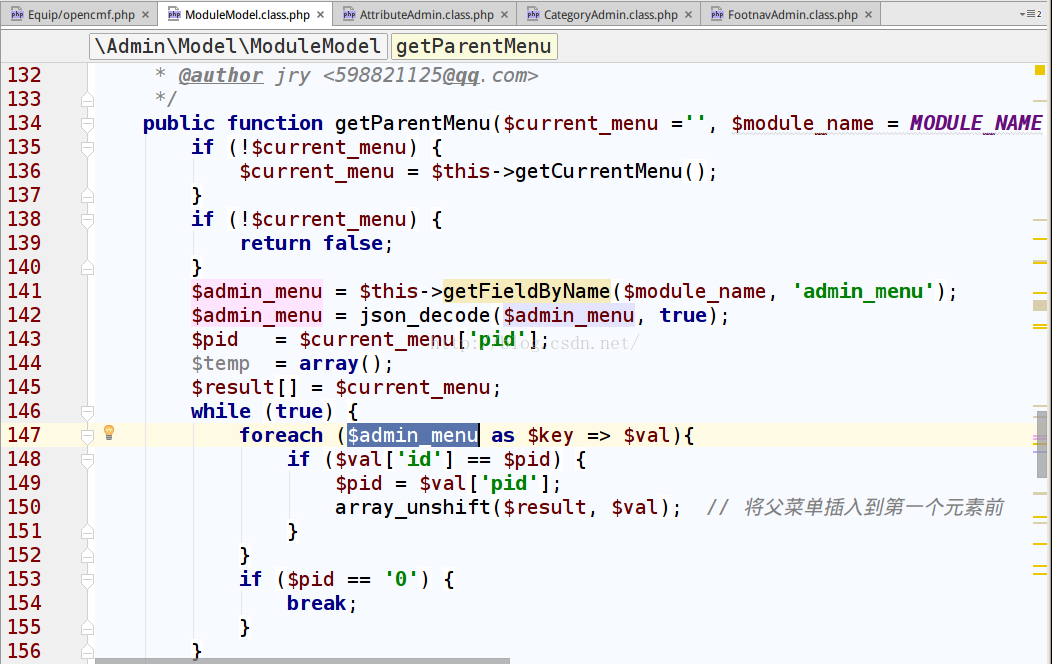Close the ModuleModel.class.php tab
The width and height of the screenshot is (1052, 664).
click(x=320, y=14)
